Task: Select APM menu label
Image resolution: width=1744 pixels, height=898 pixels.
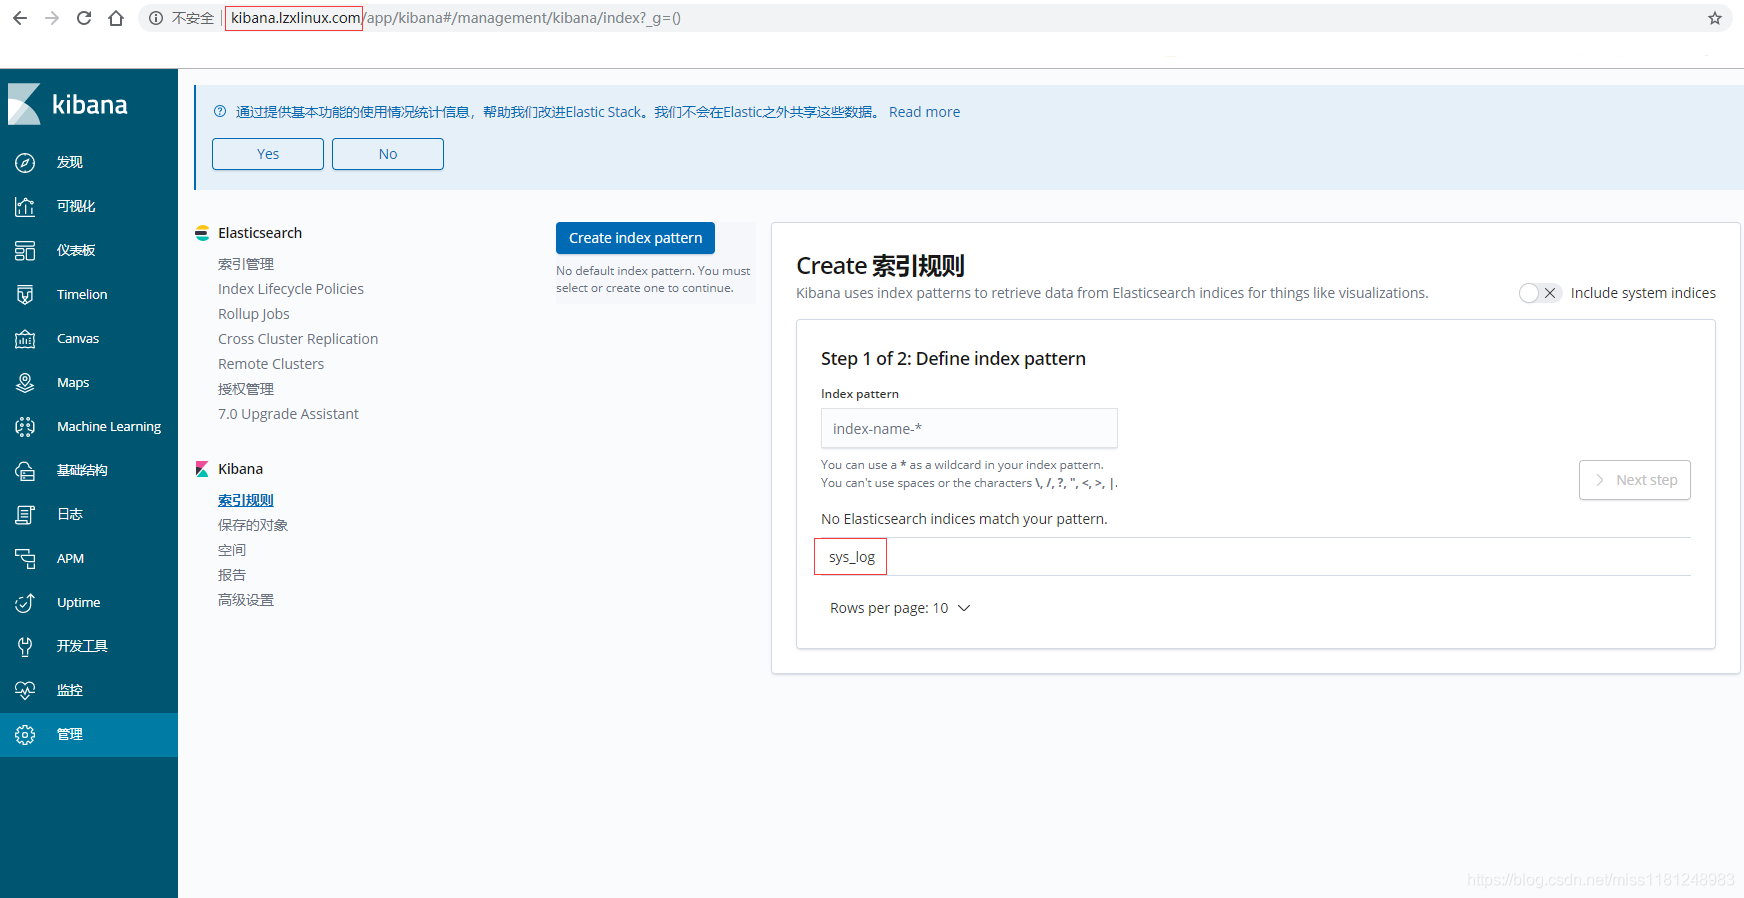Action: 70,558
